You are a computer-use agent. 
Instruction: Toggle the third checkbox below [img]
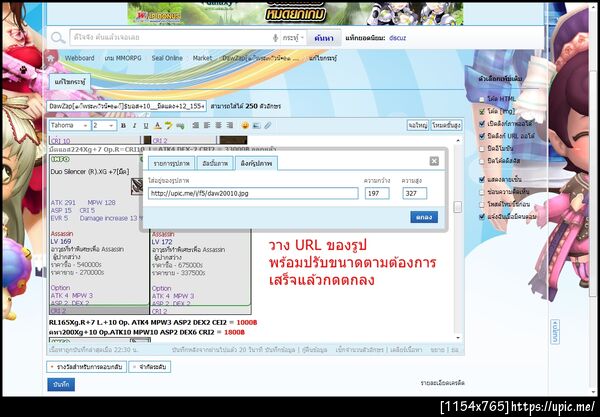click(x=482, y=124)
